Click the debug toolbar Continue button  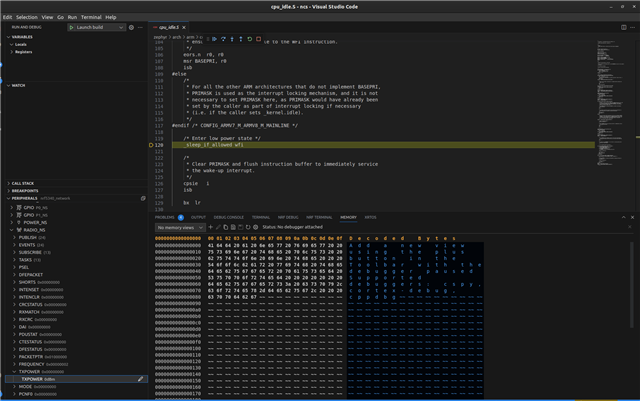pos(212,39)
